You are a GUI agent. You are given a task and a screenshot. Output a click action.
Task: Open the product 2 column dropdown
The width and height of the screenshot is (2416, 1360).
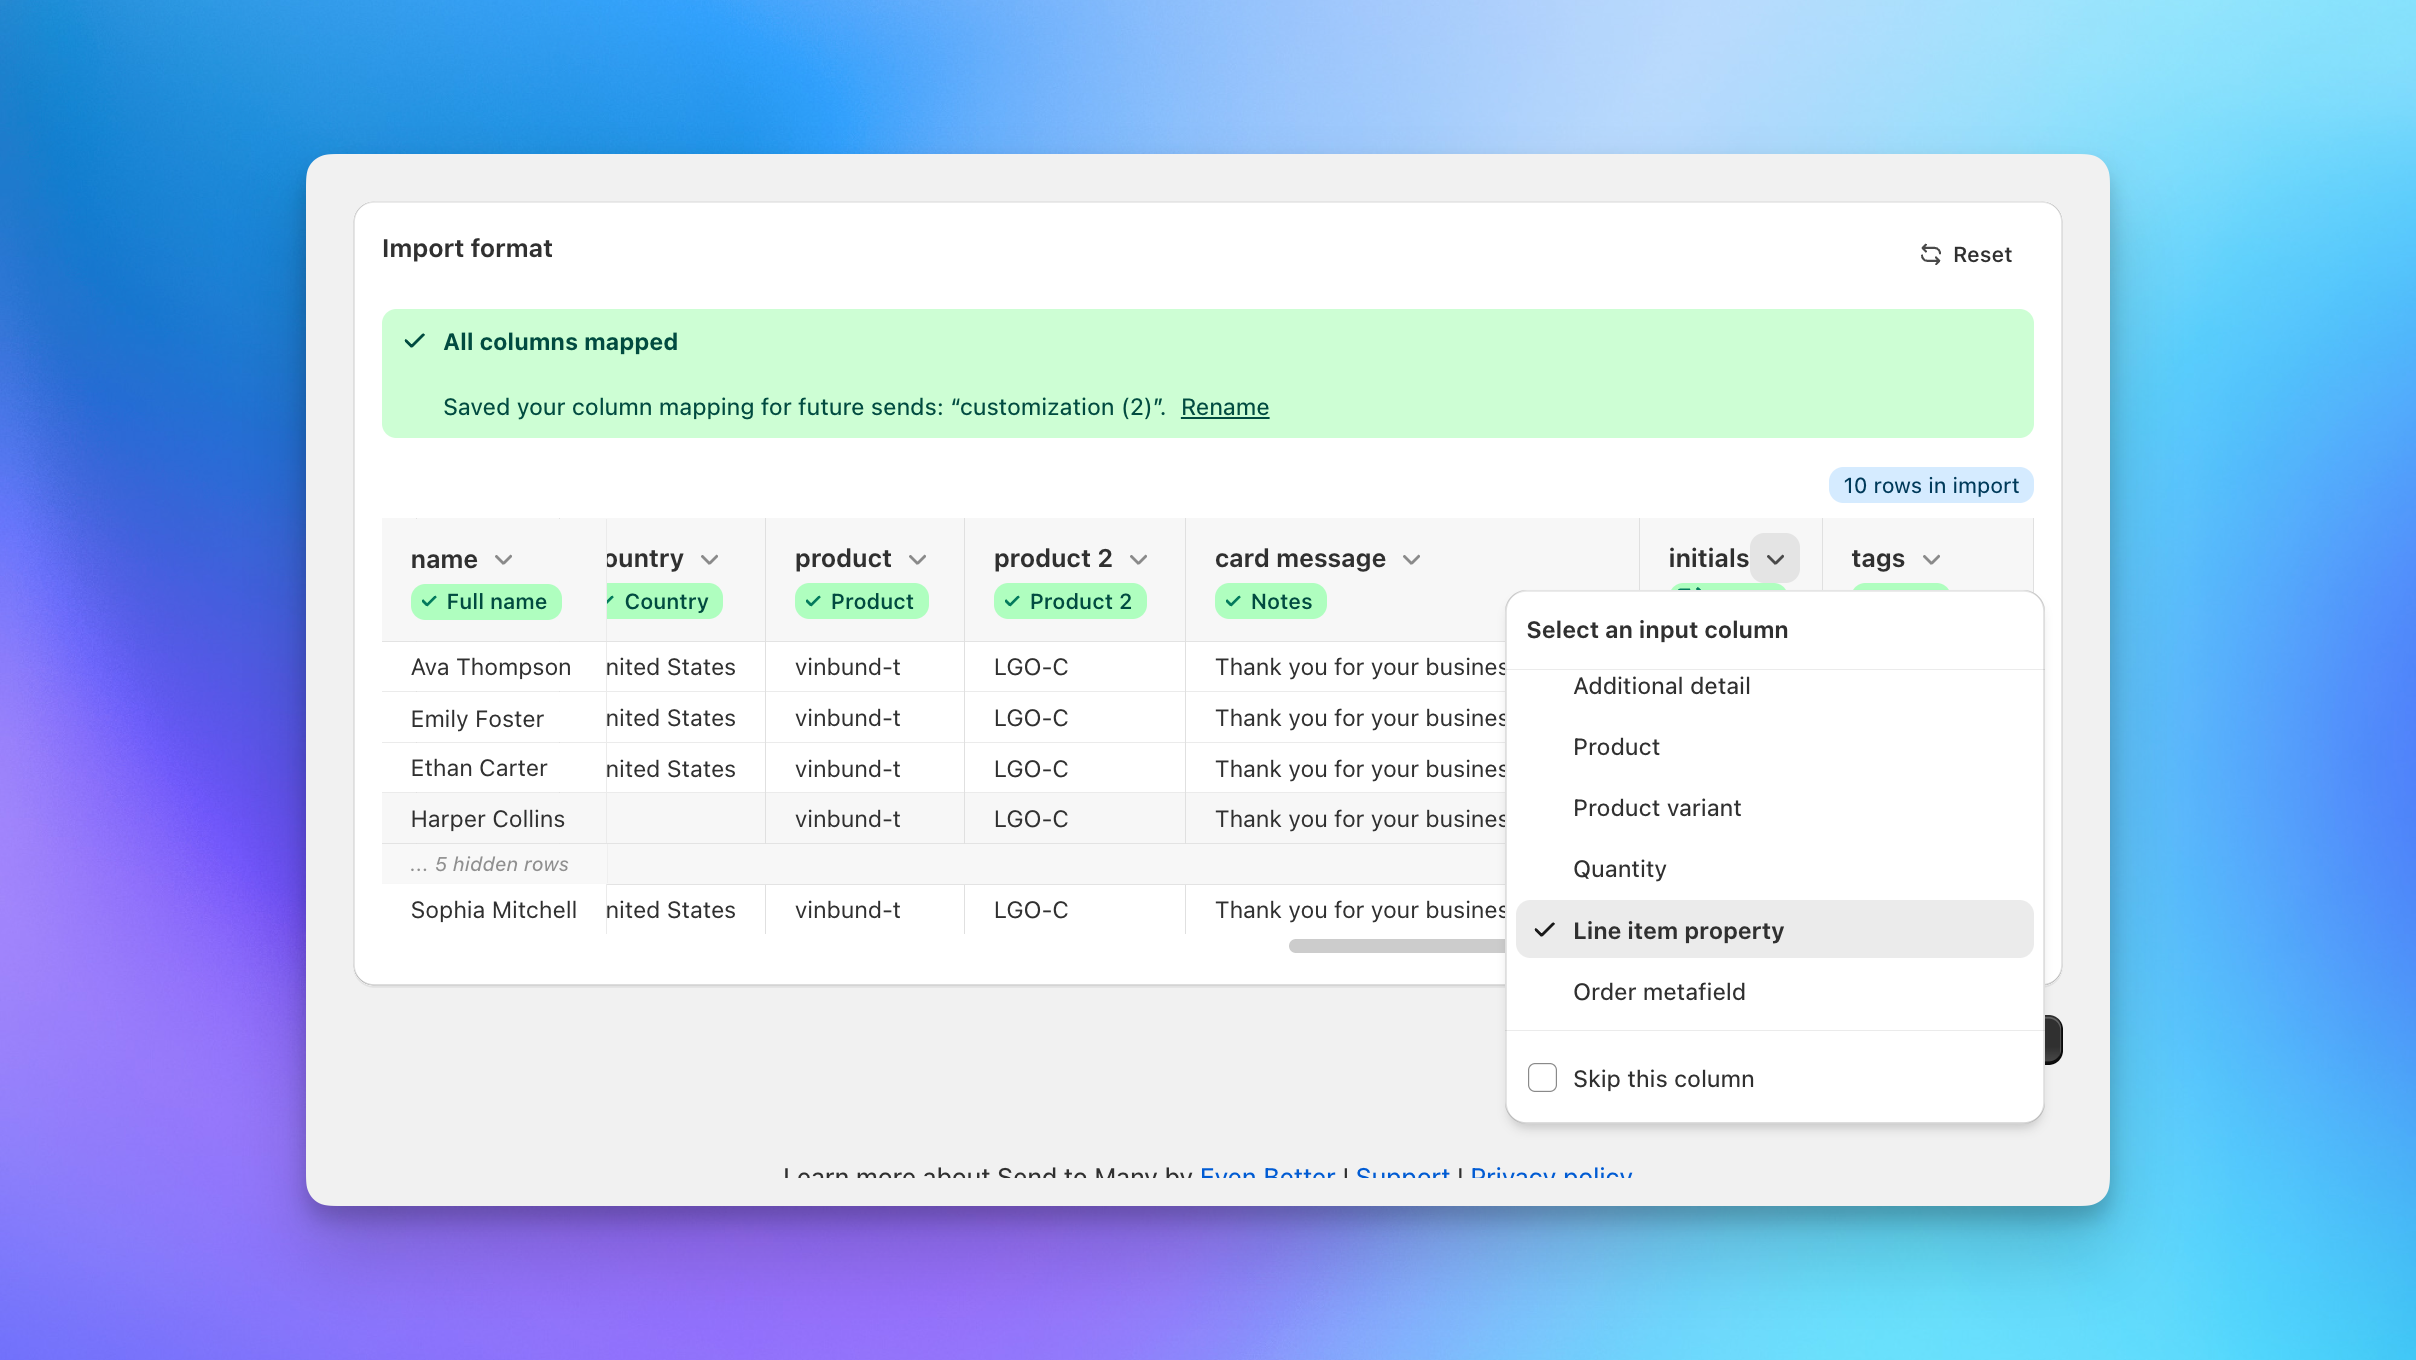pos(1138,559)
